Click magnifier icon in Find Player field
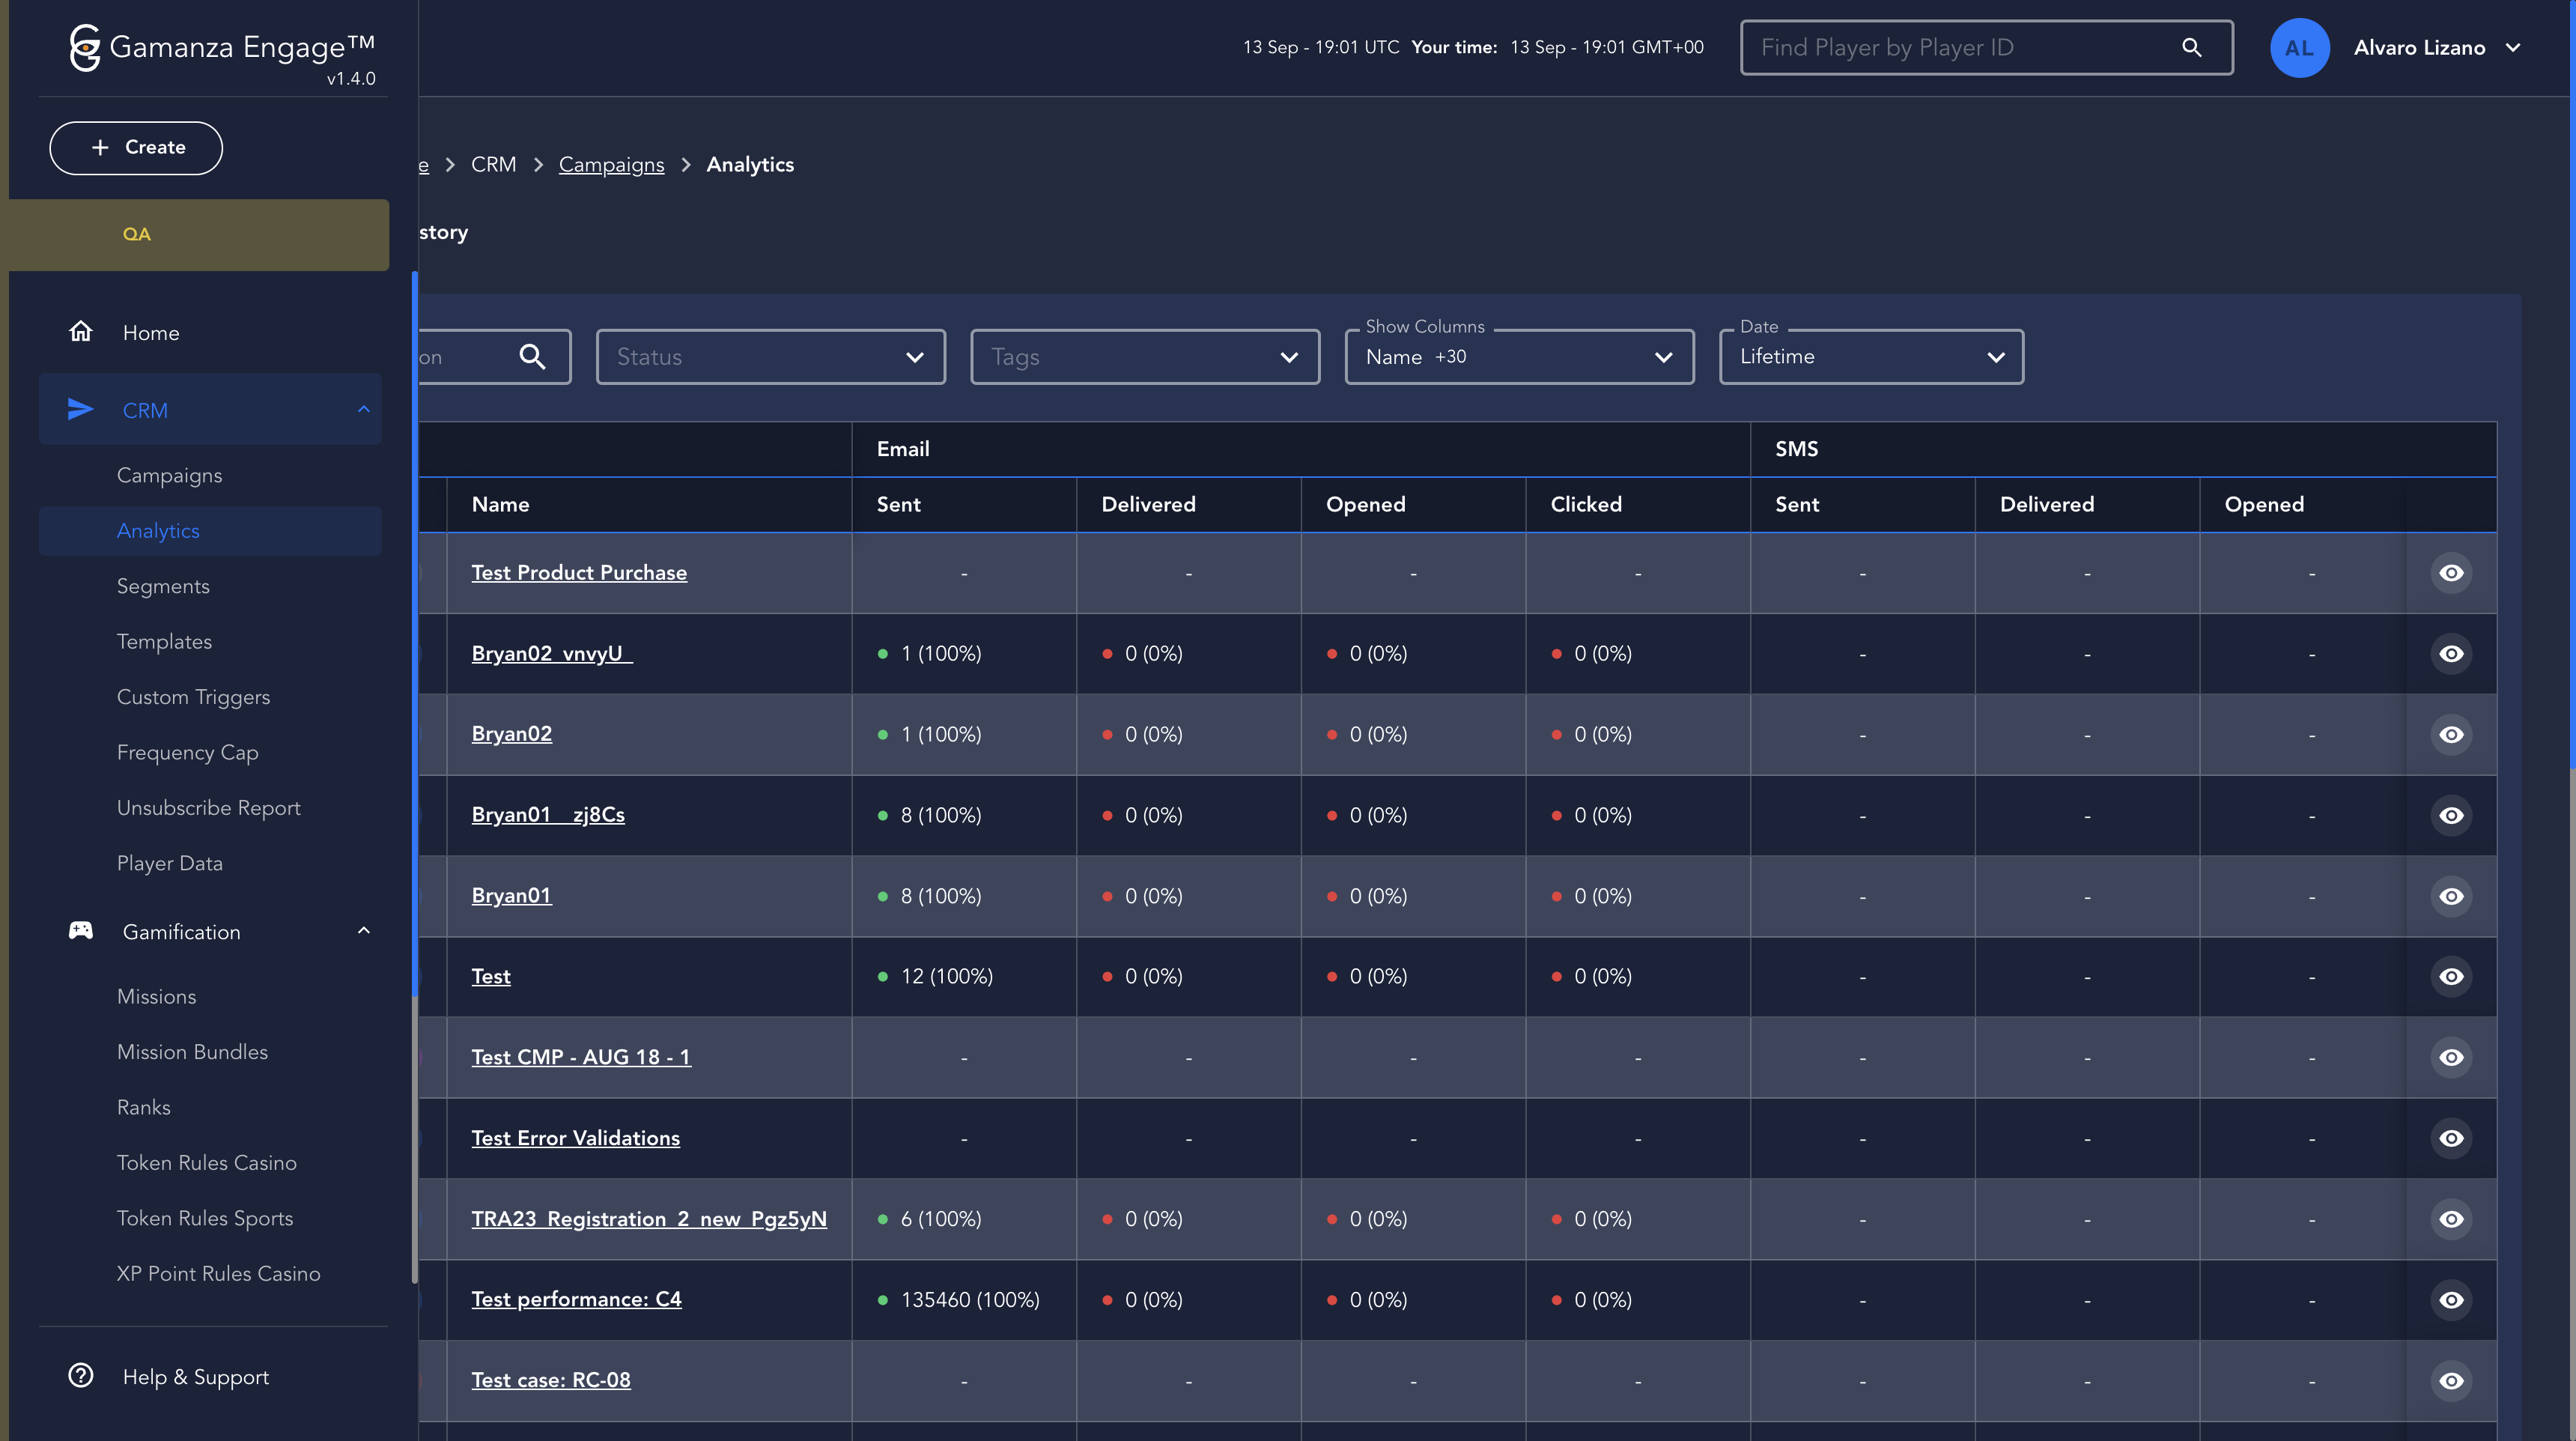Screen dimensions: 2576x1441 coord(2191,48)
